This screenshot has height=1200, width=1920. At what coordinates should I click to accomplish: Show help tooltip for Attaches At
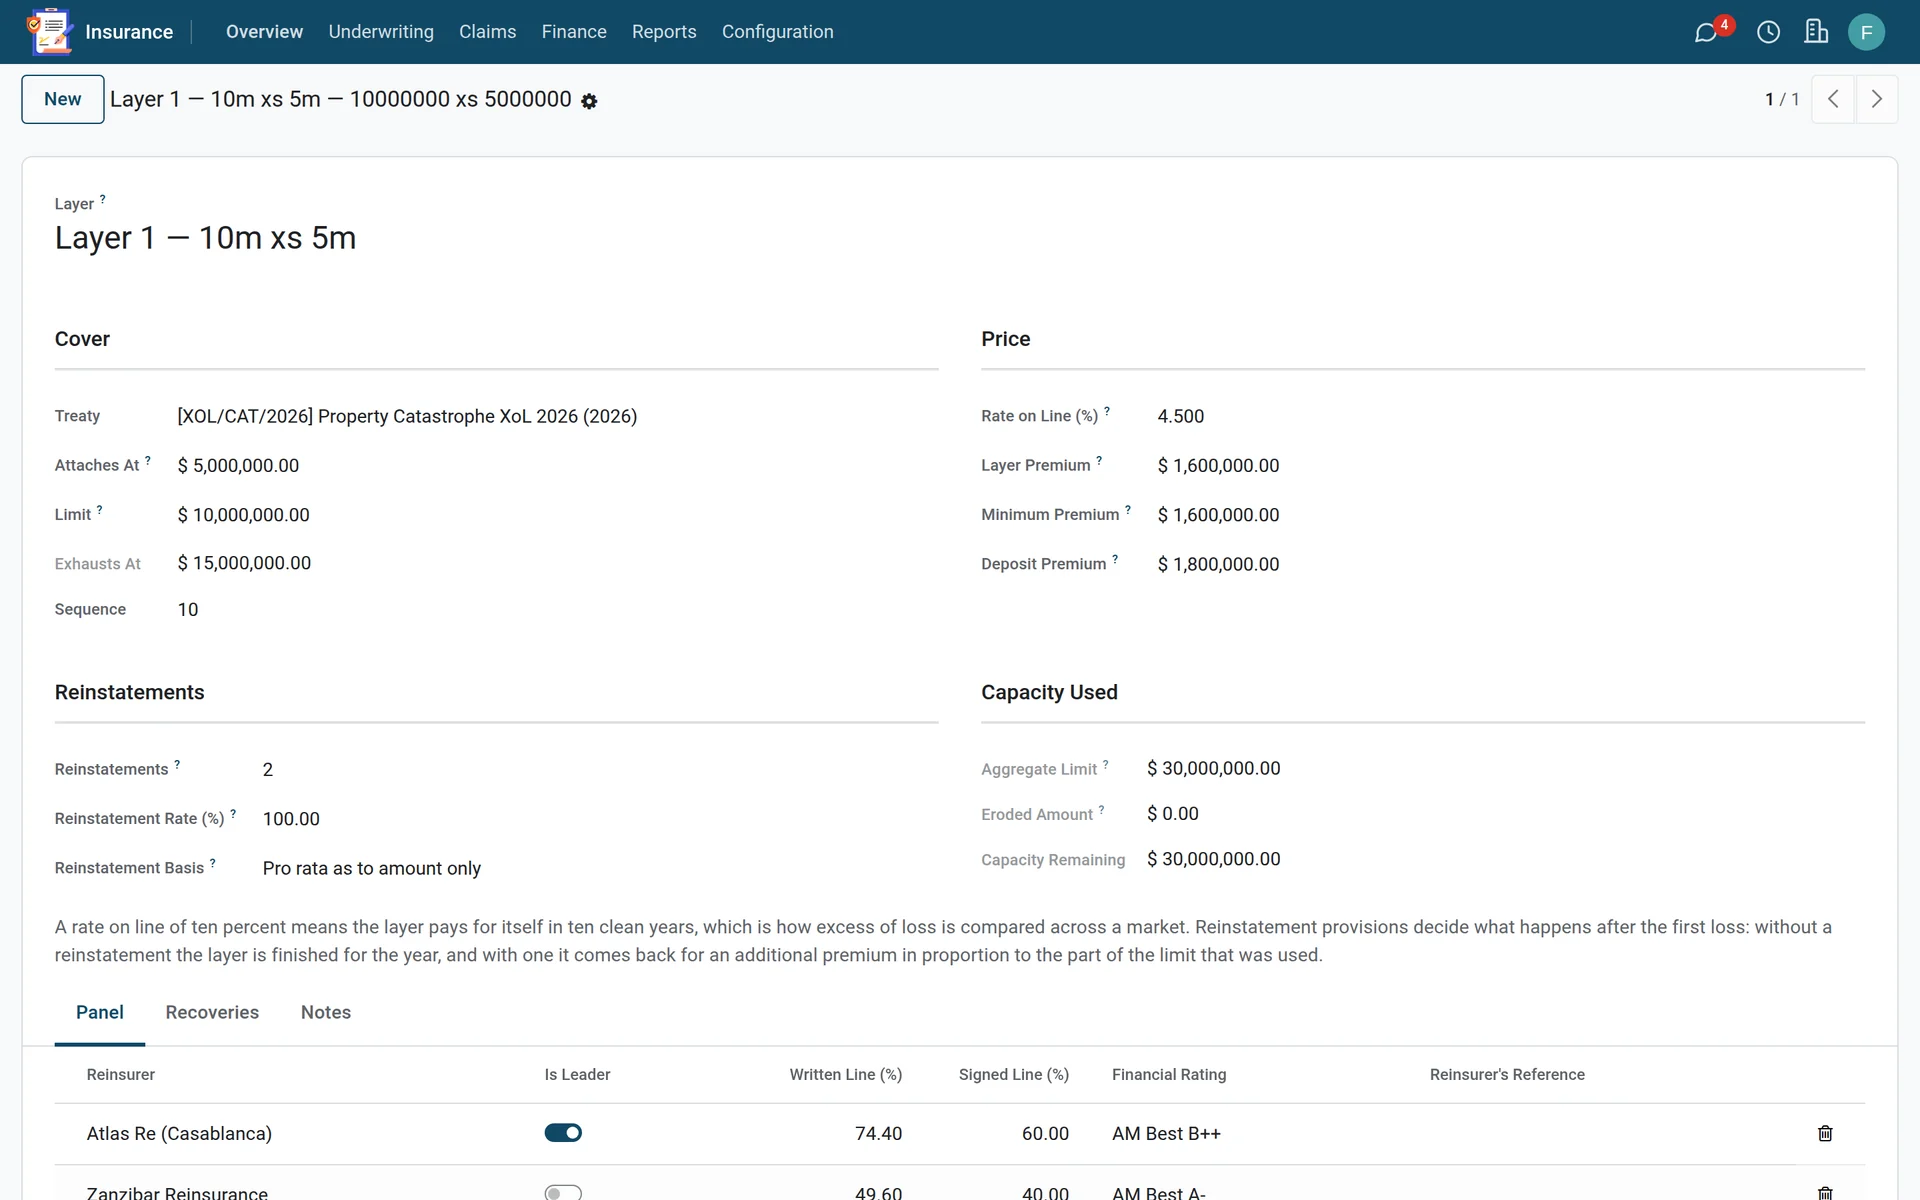pyautogui.click(x=148, y=460)
